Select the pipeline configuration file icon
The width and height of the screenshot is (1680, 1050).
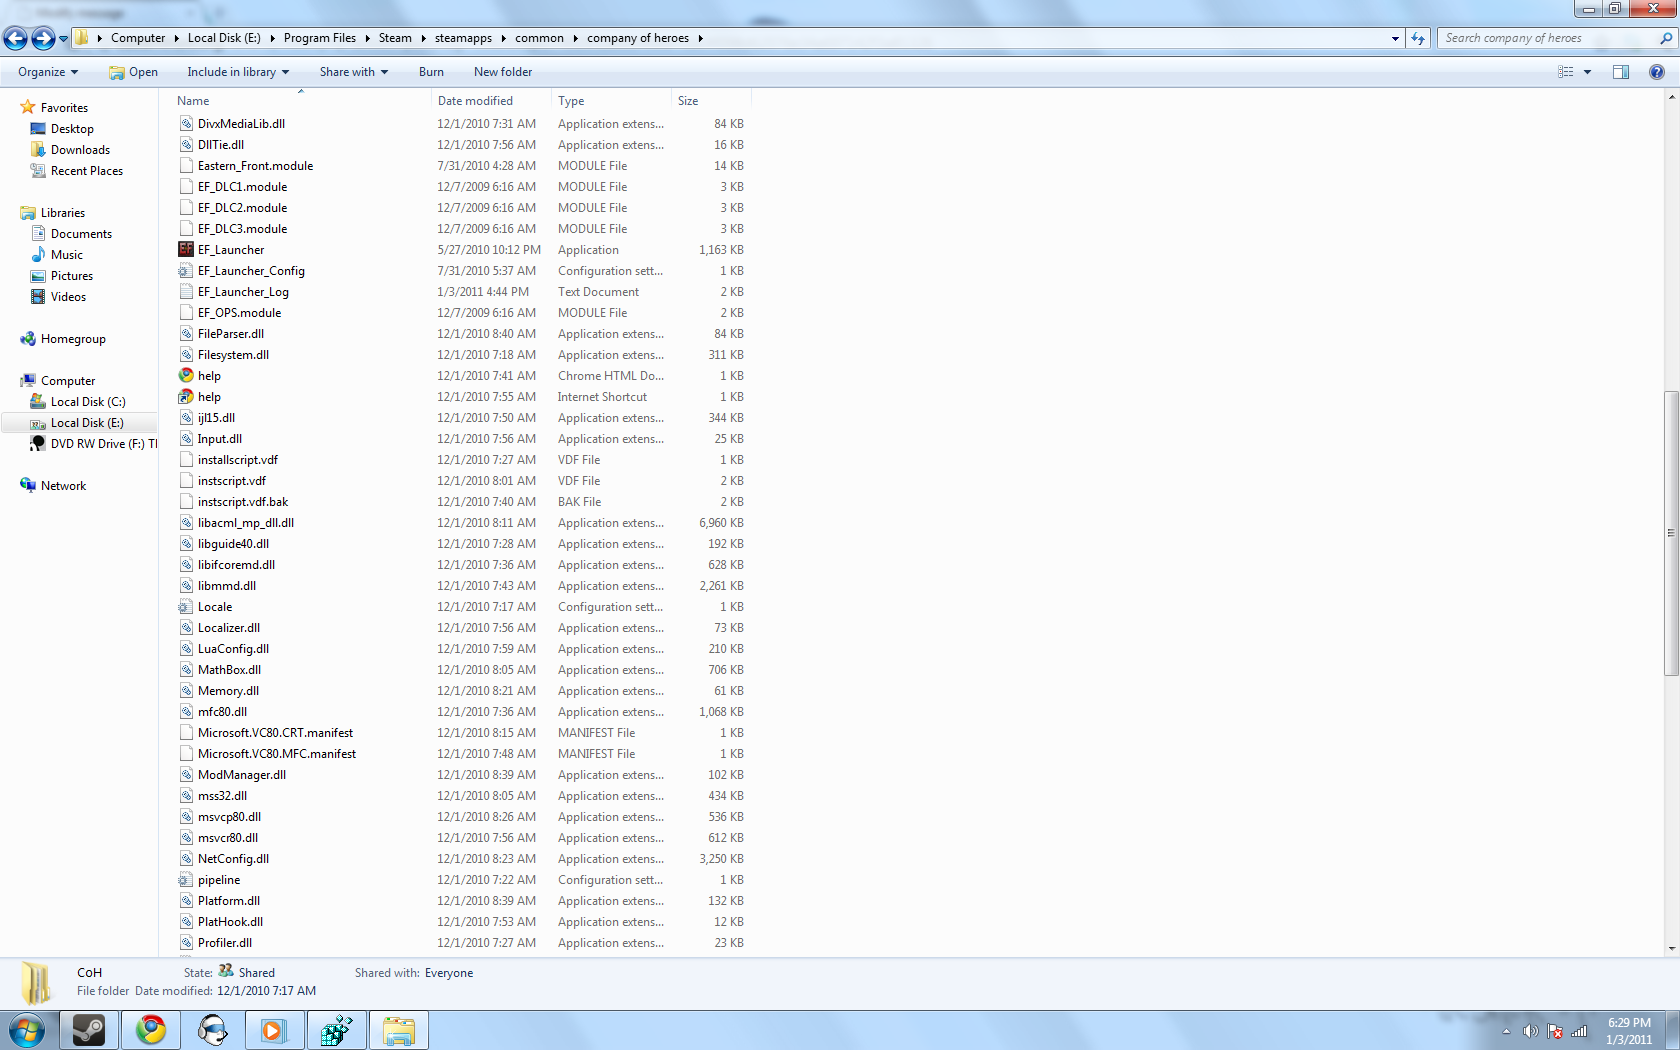coord(186,880)
